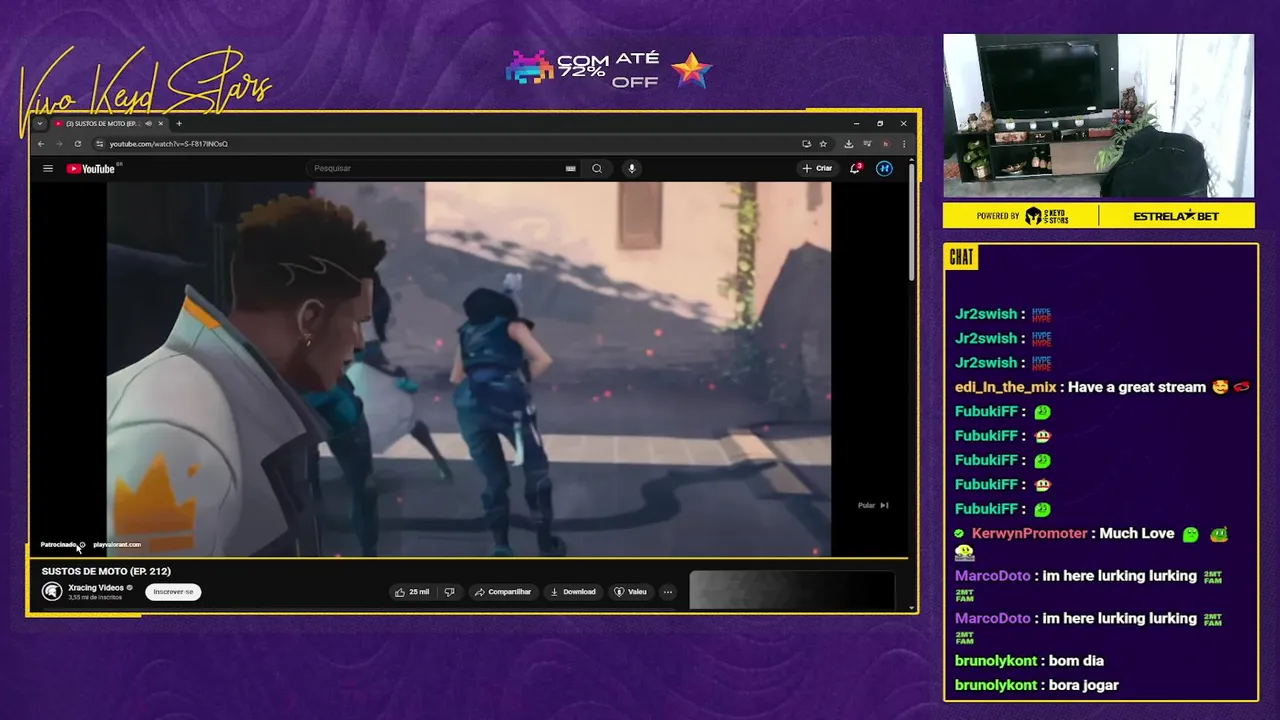The height and width of the screenshot is (720, 1280).
Task: Open the site information icon in address bar
Action: 100,144
